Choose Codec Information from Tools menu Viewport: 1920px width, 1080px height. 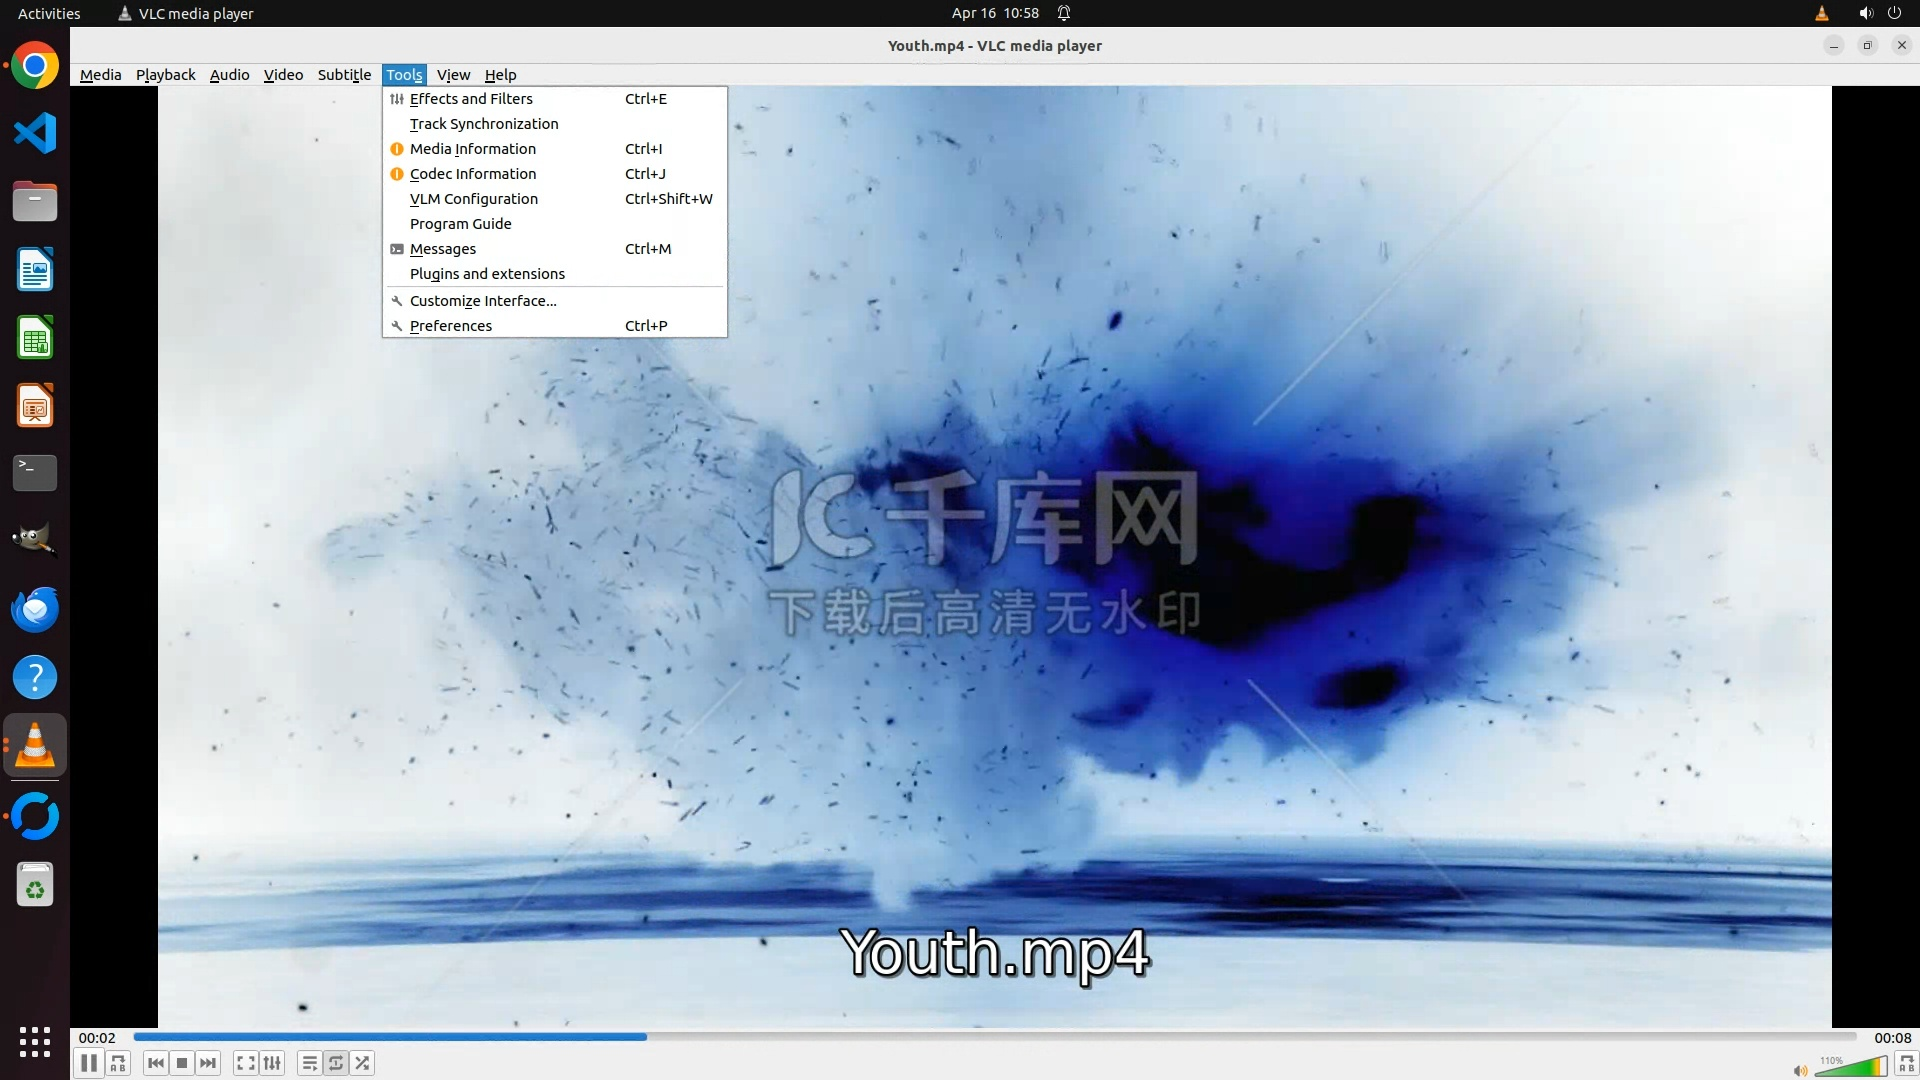pos(472,174)
